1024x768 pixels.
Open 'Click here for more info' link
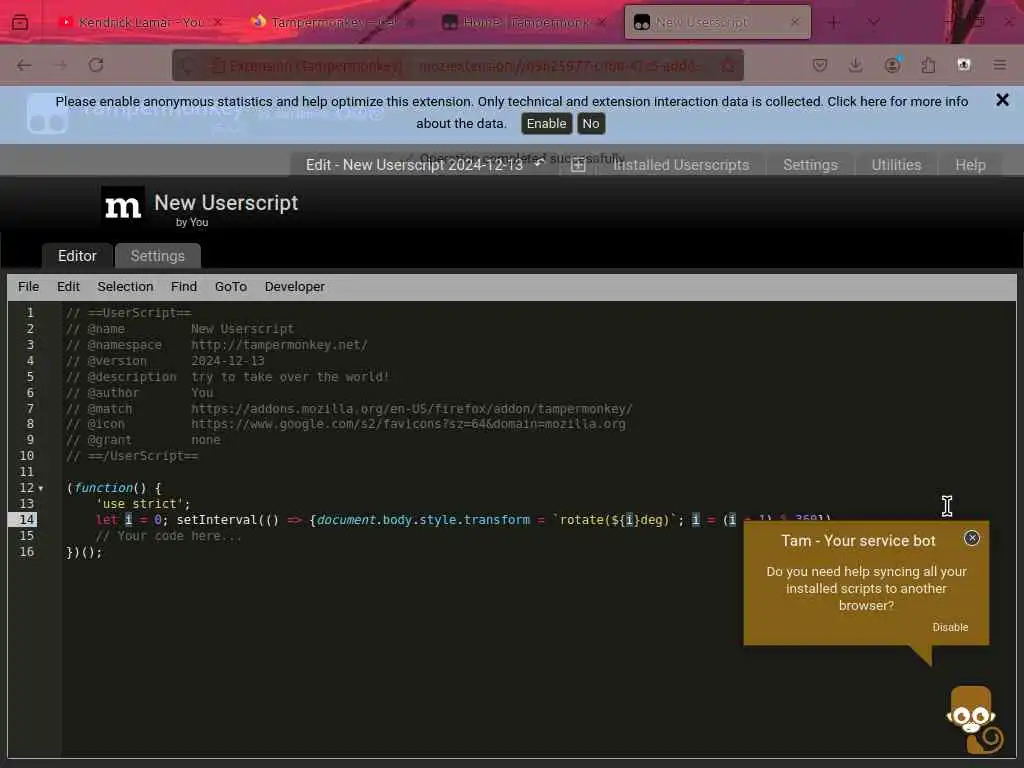pyautogui.click(x=897, y=101)
